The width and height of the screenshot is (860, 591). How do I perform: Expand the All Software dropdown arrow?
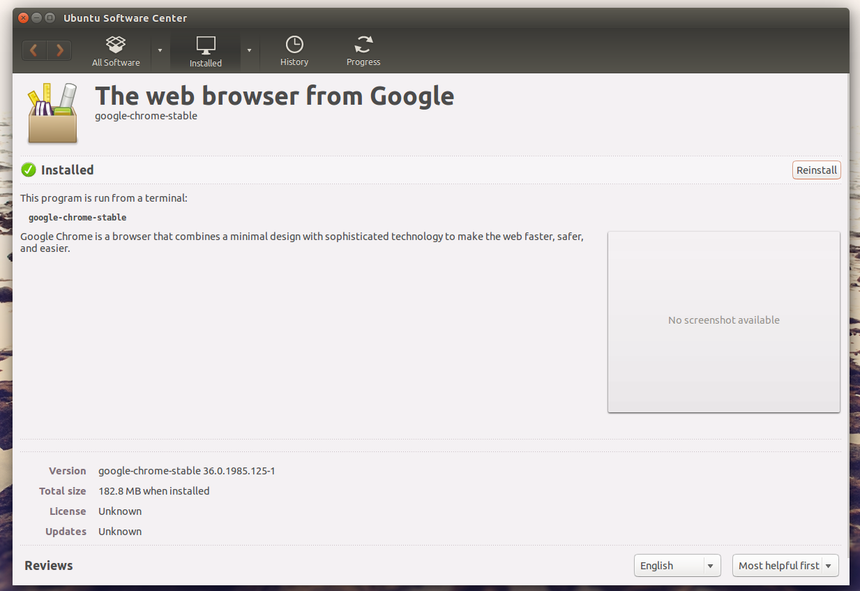159,50
